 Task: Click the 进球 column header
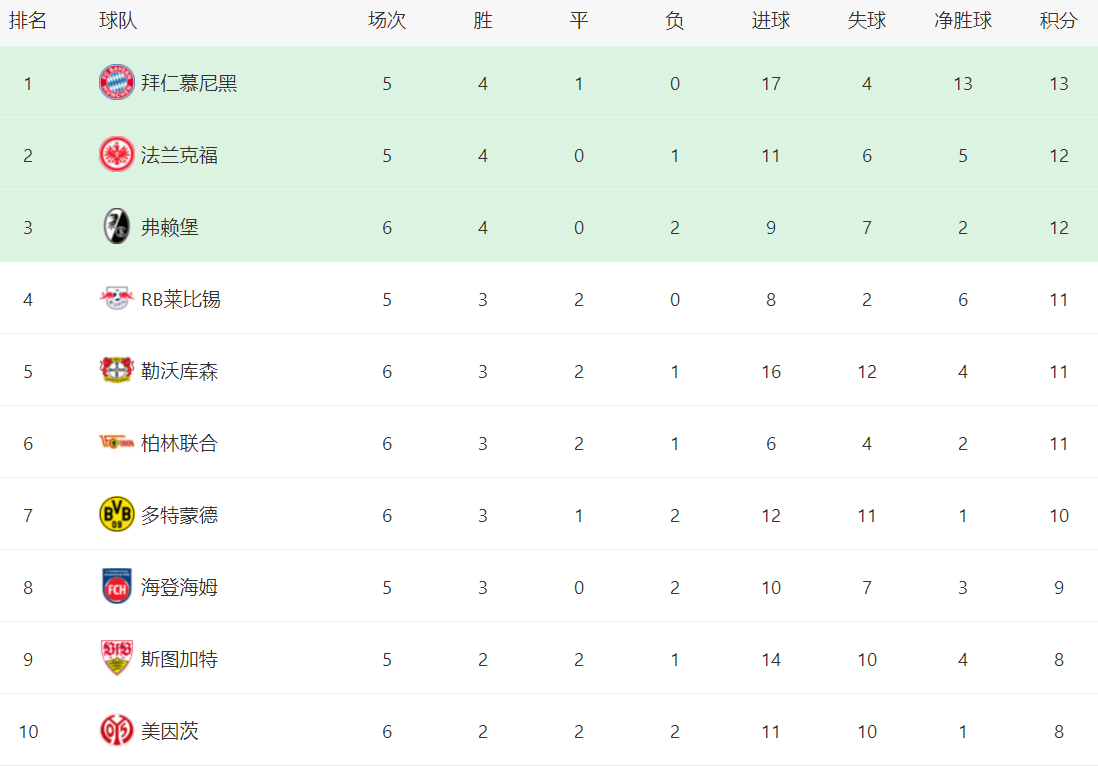tap(771, 21)
